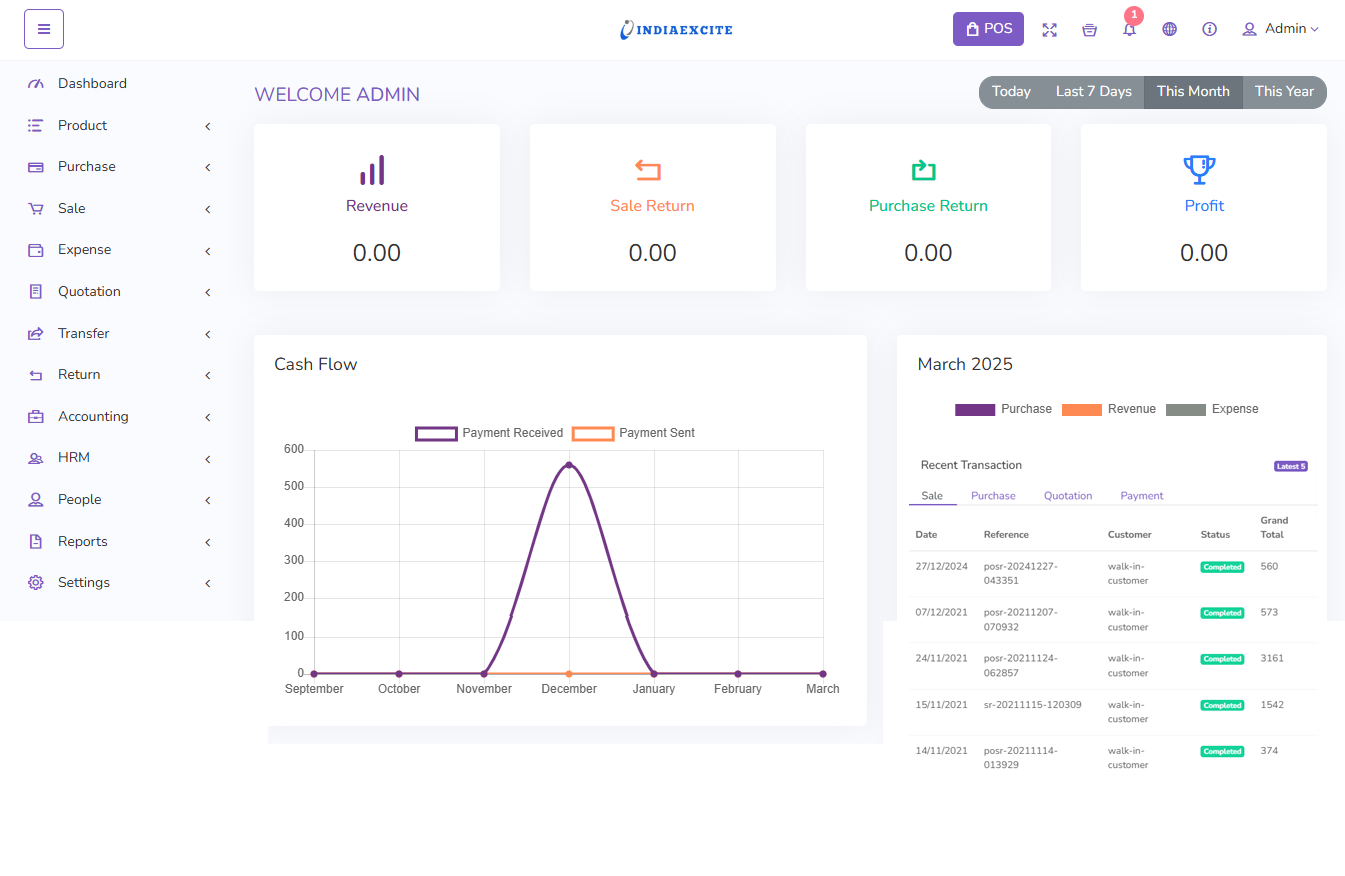The width and height of the screenshot is (1345, 876).
Task: Click the hamburger menu toggle button
Action: click(44, 29)
